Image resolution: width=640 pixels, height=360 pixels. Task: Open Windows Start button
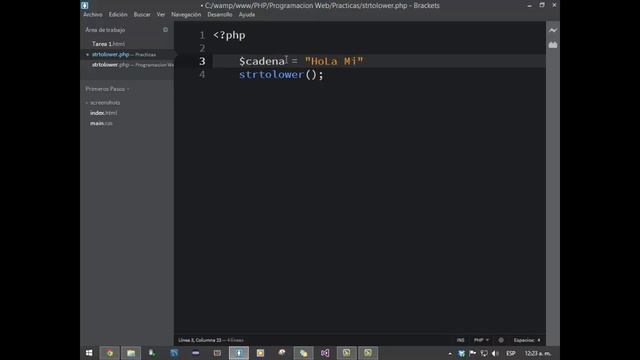(x=89, y=353)
